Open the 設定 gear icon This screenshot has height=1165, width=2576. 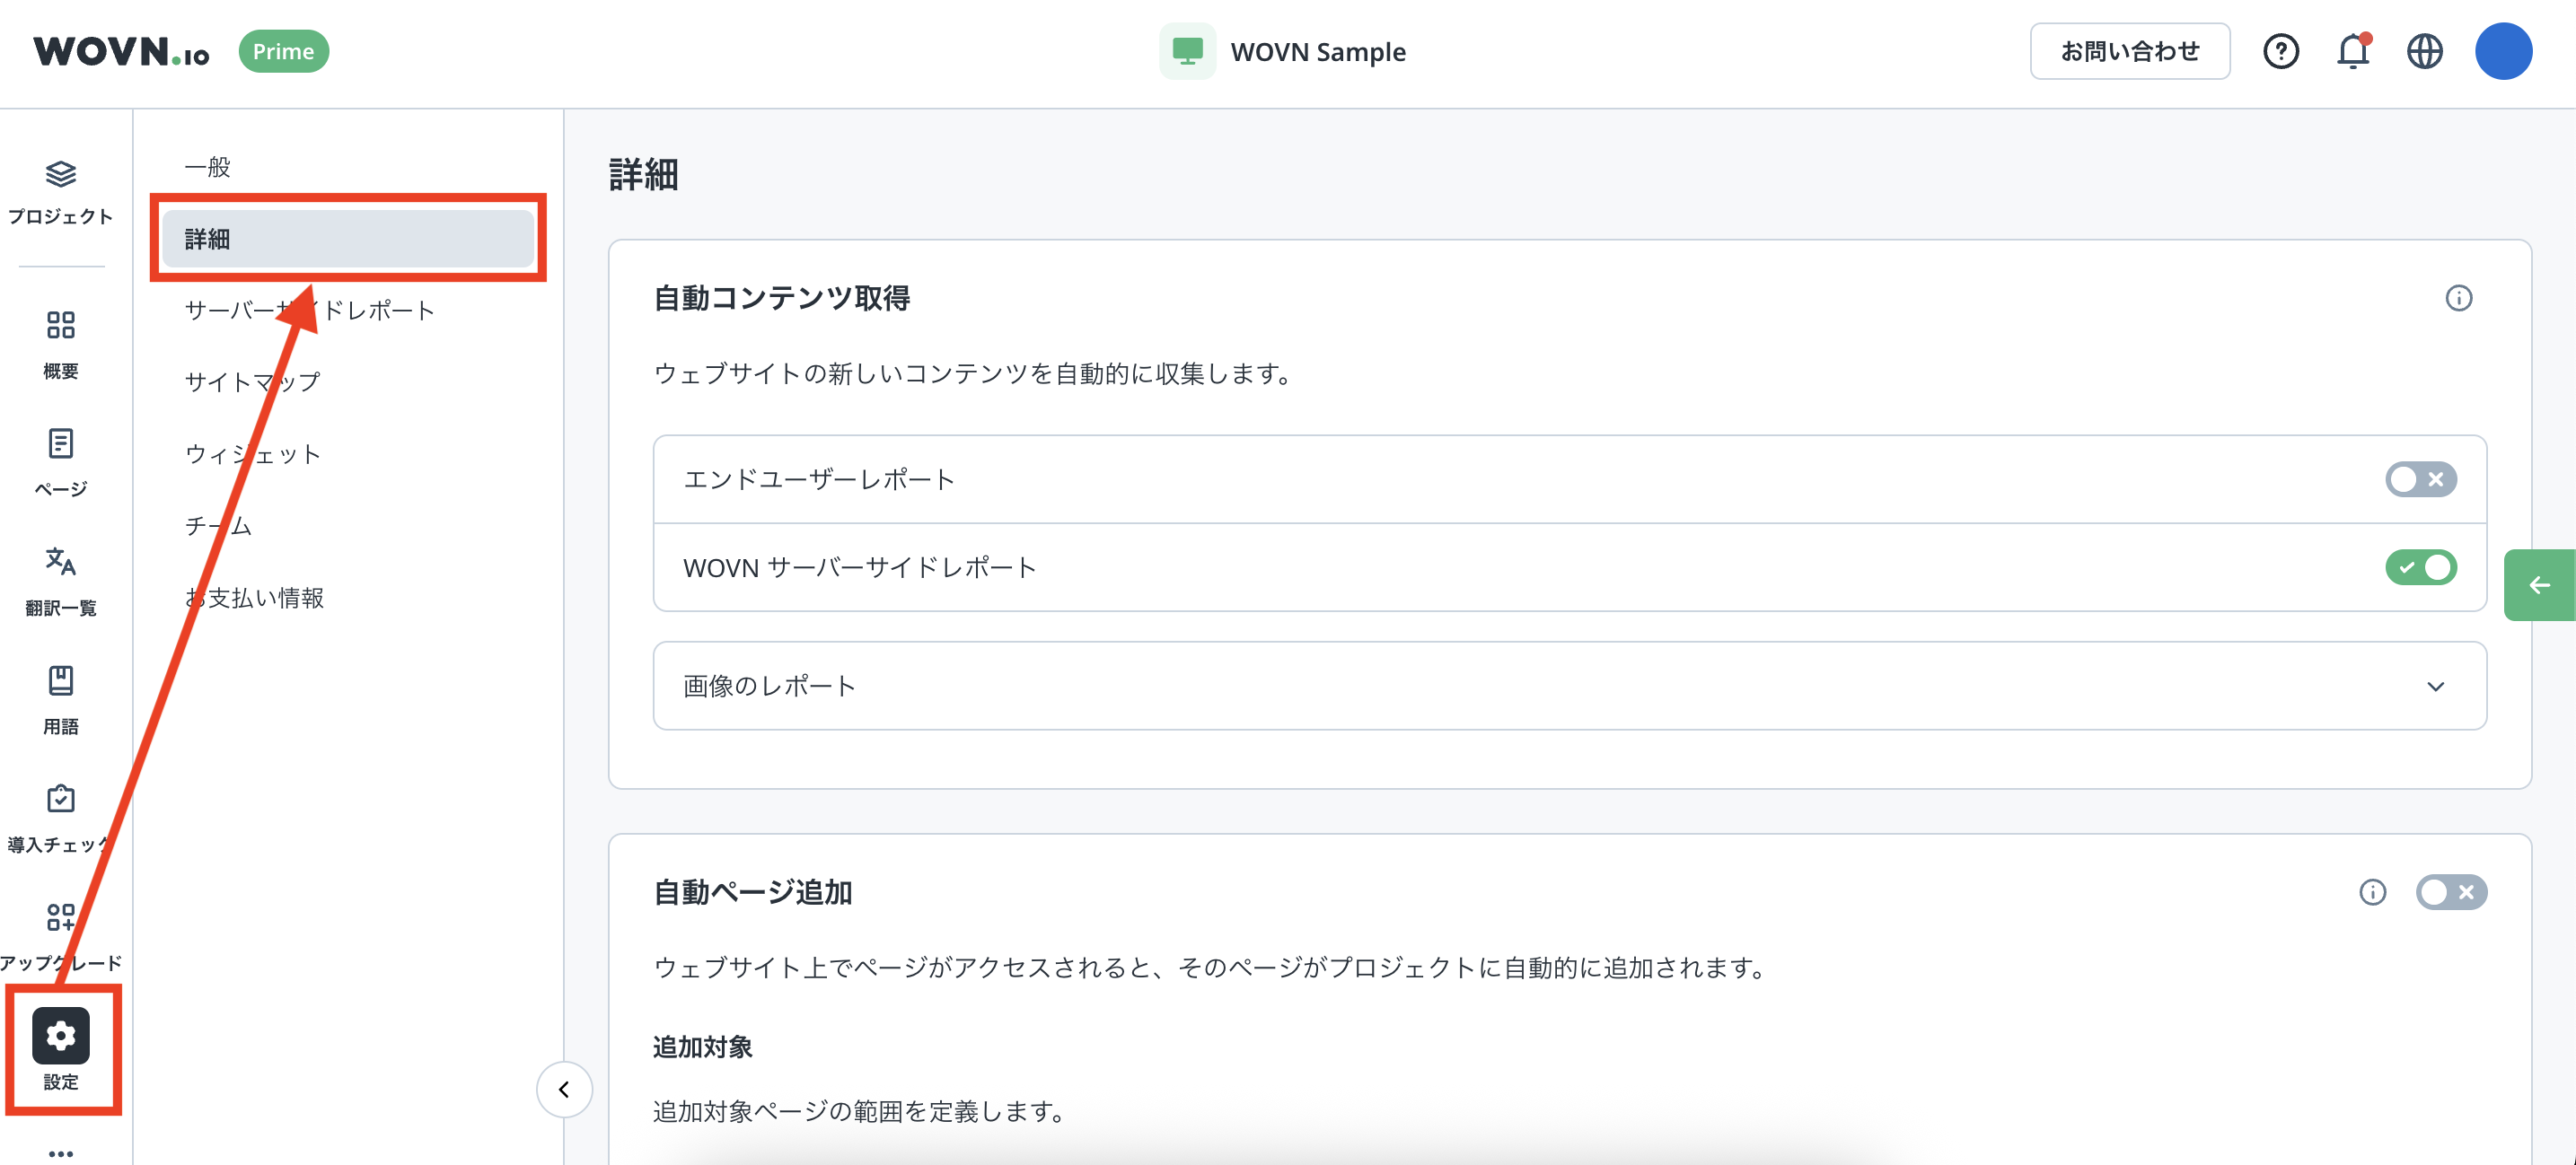click(60, 1036)
